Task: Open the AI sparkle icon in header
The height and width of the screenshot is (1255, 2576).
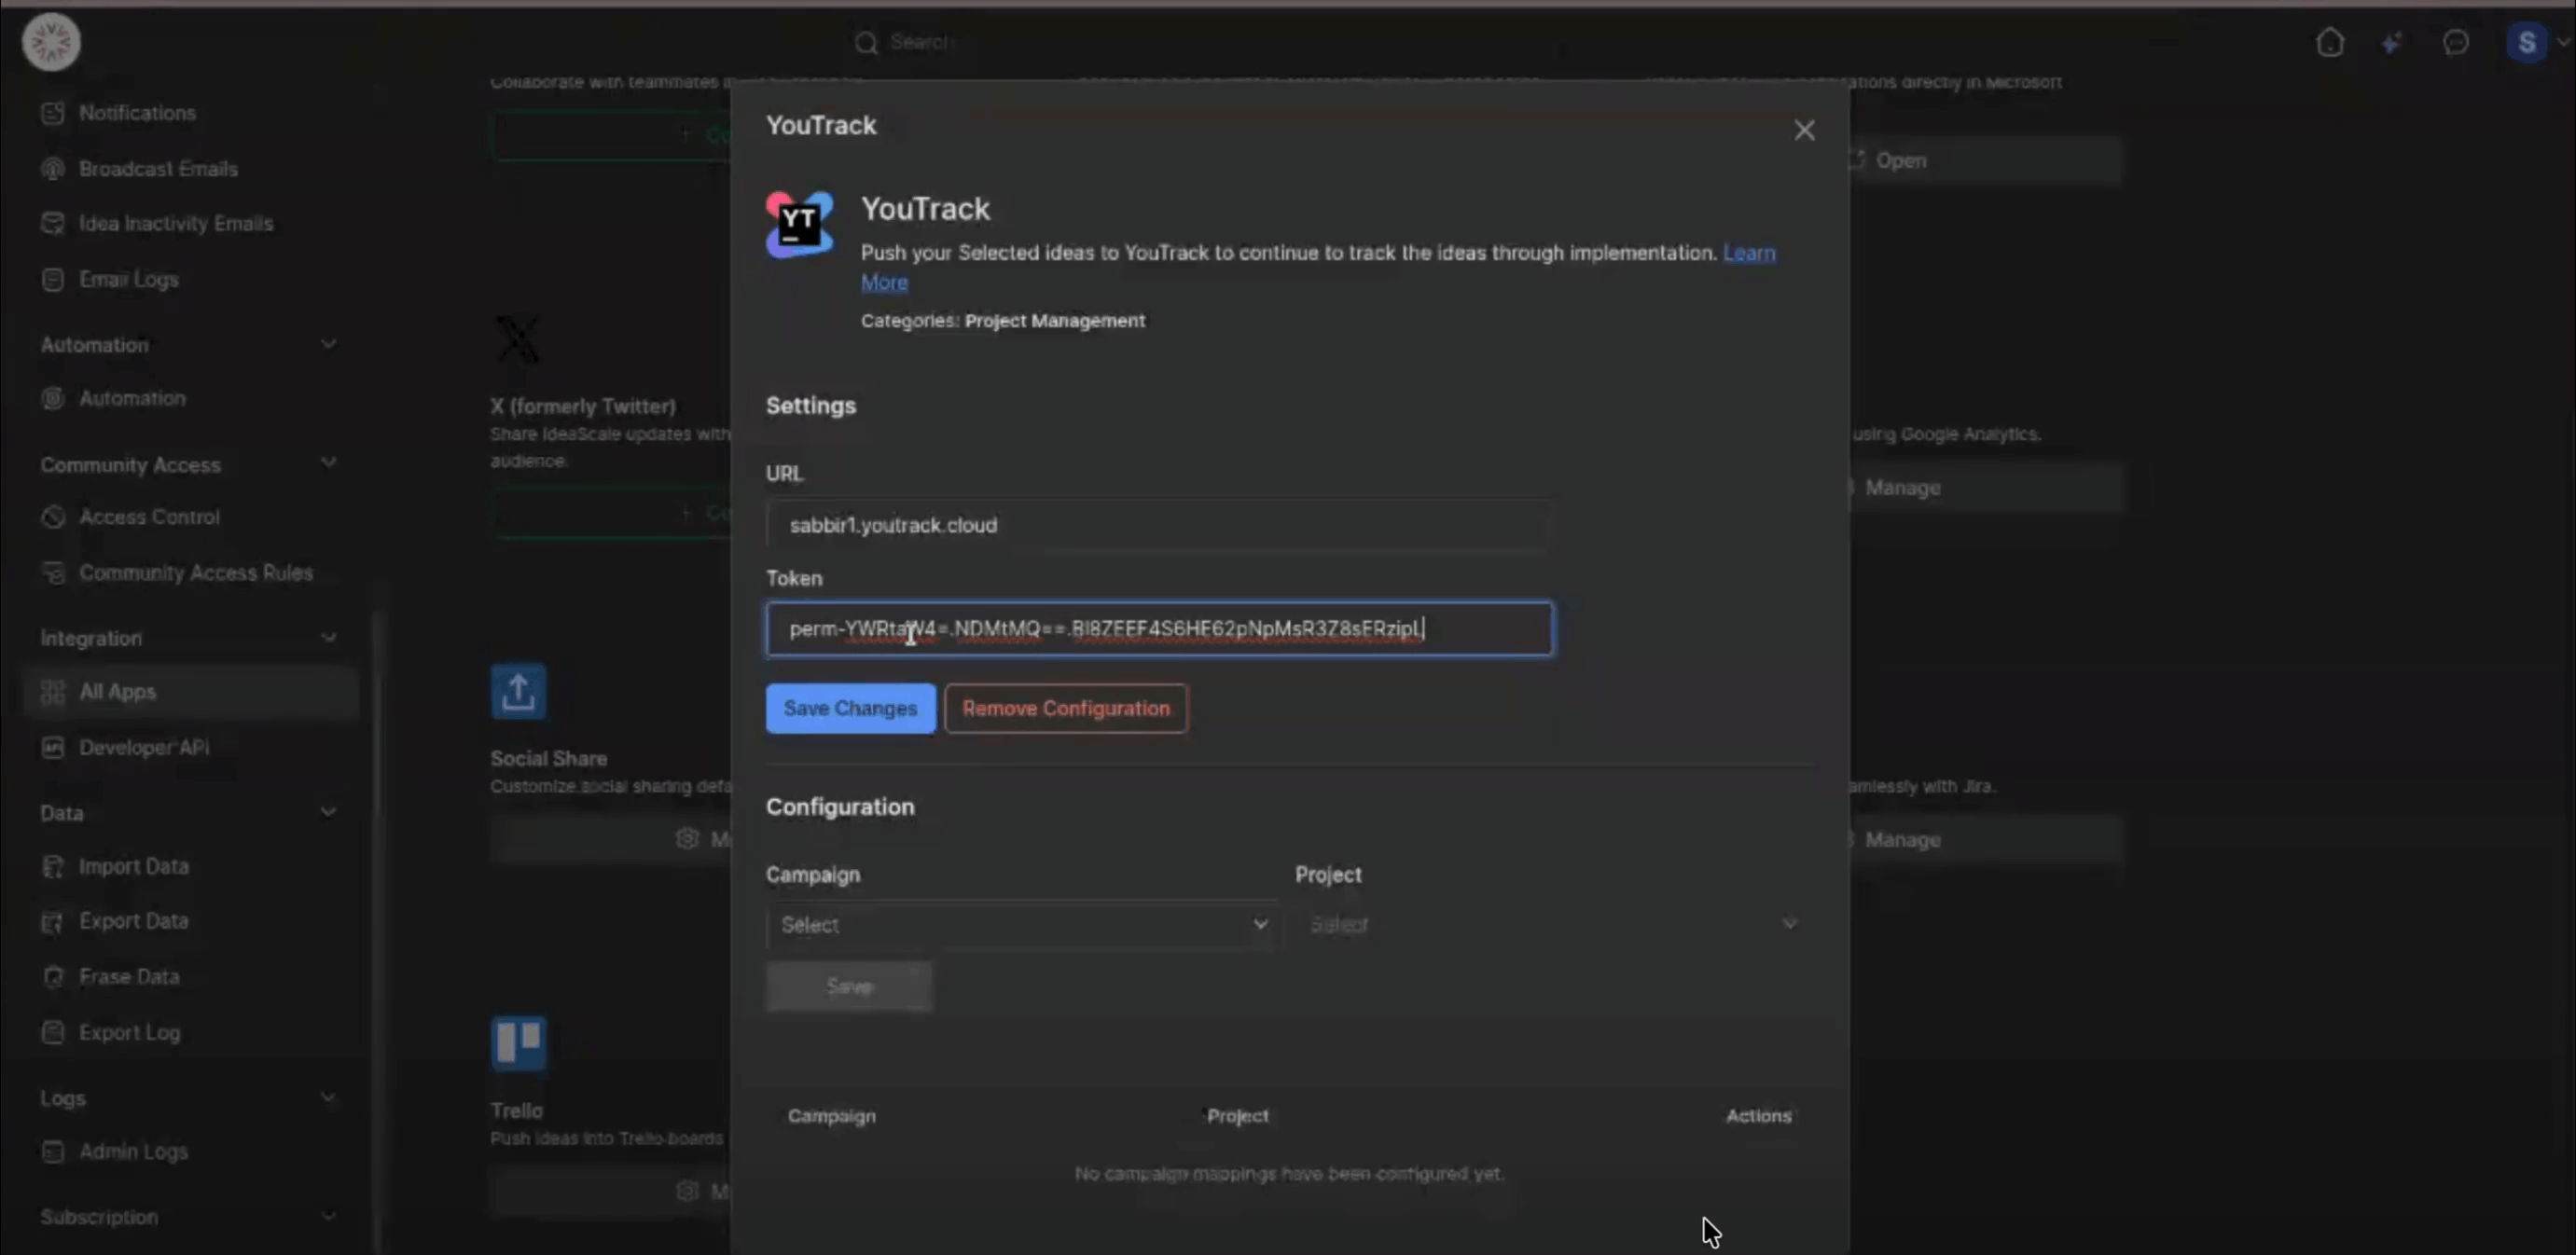Action: click(x=2392, y=42)
